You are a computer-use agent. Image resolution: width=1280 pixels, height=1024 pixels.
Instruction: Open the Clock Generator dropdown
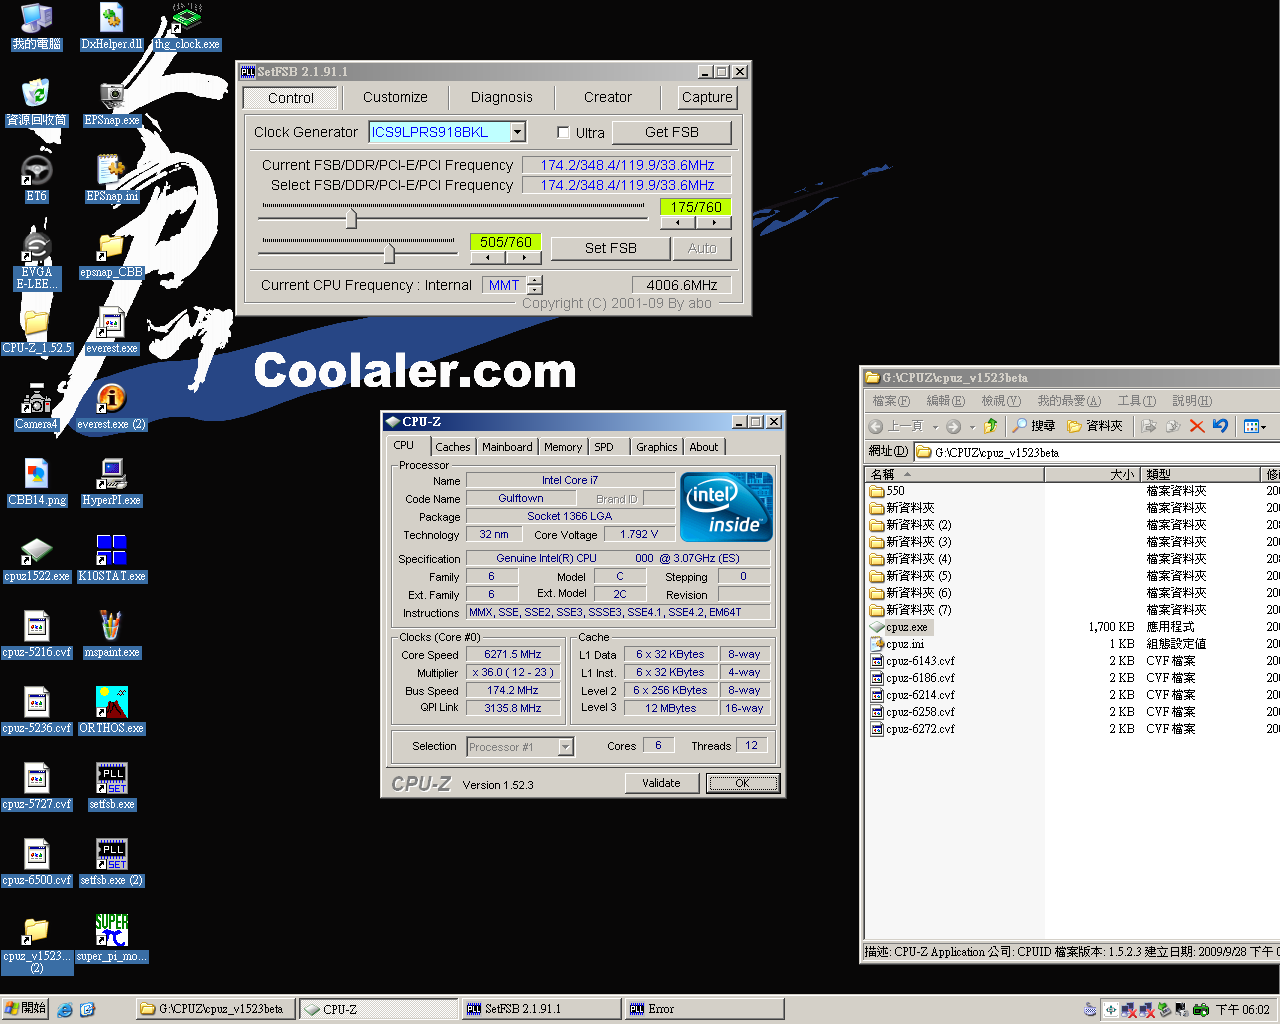point(518,132)
